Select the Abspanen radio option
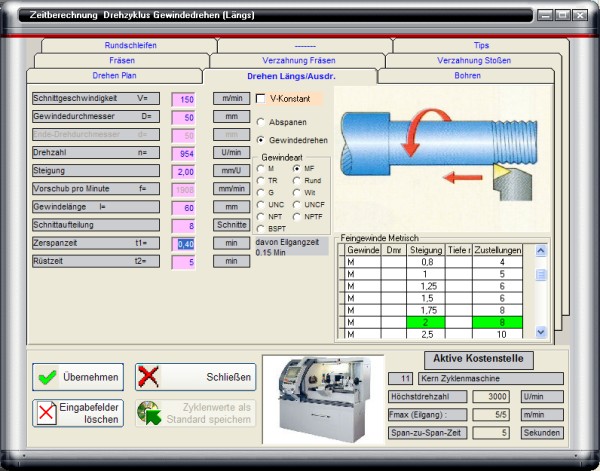This screenshot has height=471, width=600. click(x=261, y=122)
